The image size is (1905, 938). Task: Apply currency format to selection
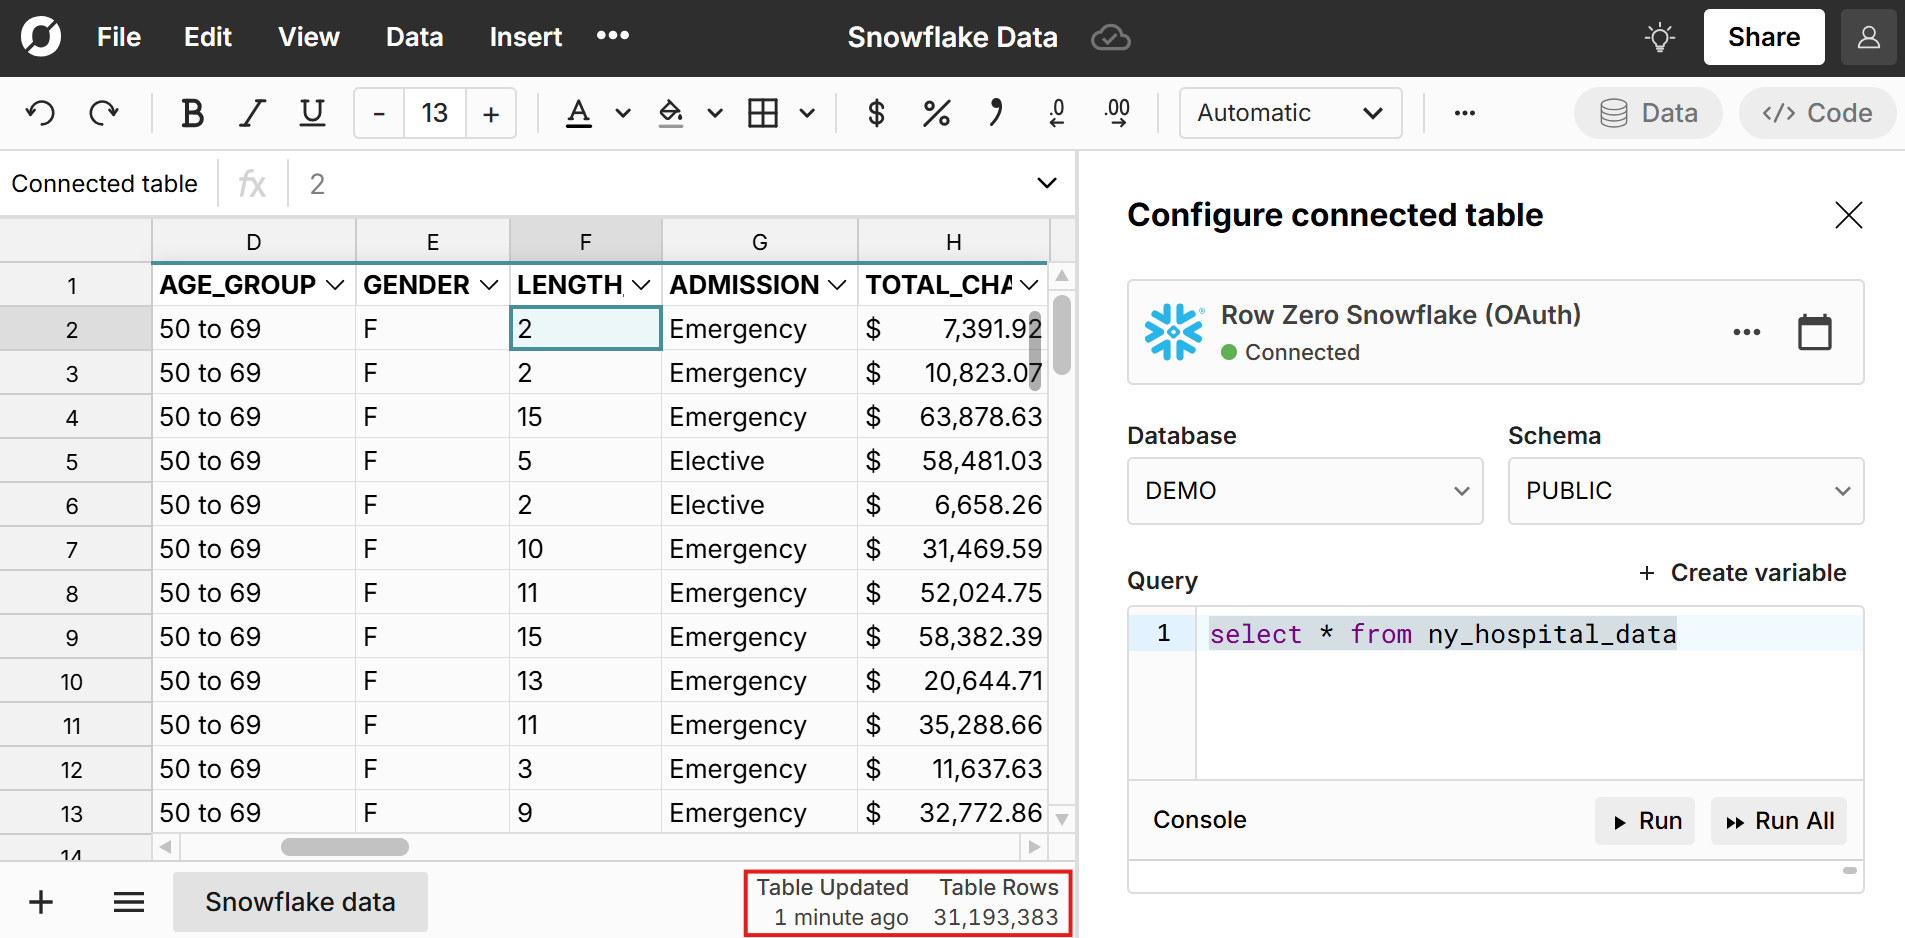(x=876, y=113)
